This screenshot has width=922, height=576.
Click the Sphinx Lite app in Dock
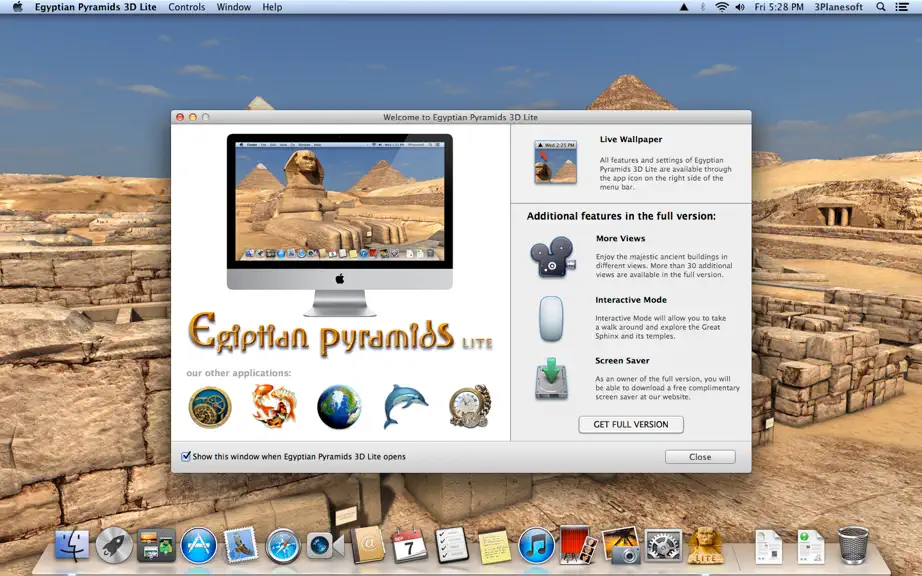click(x=706, y=545)
